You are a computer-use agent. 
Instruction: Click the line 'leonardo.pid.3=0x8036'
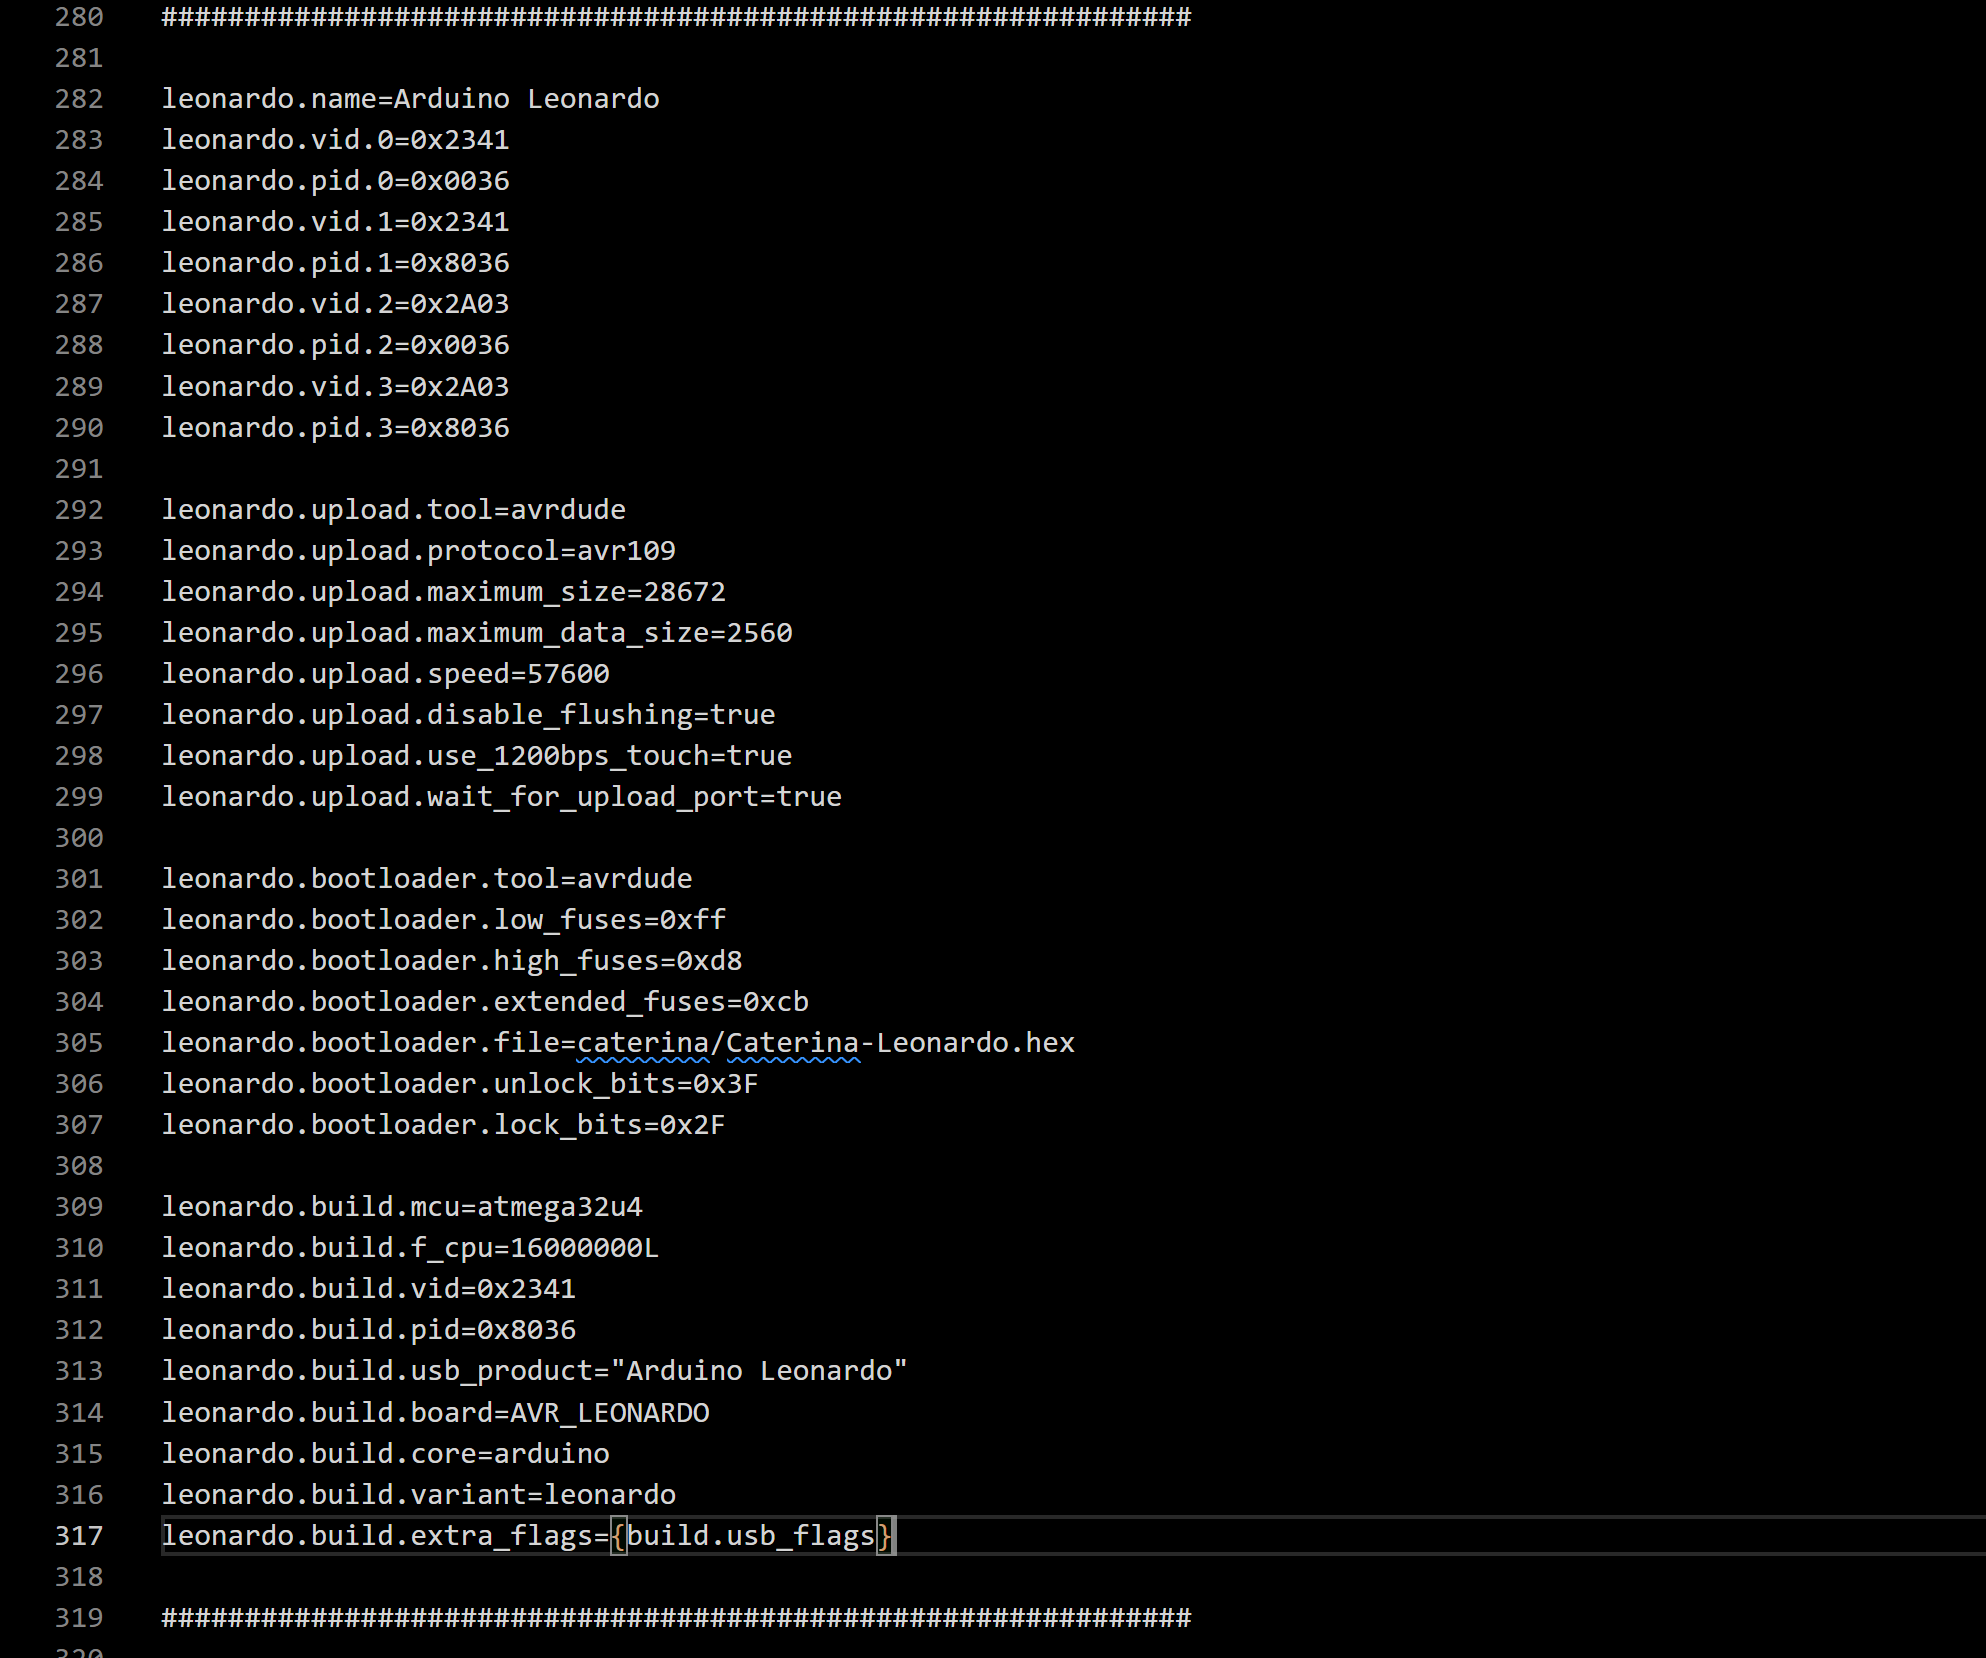click(x=335, y=428)
